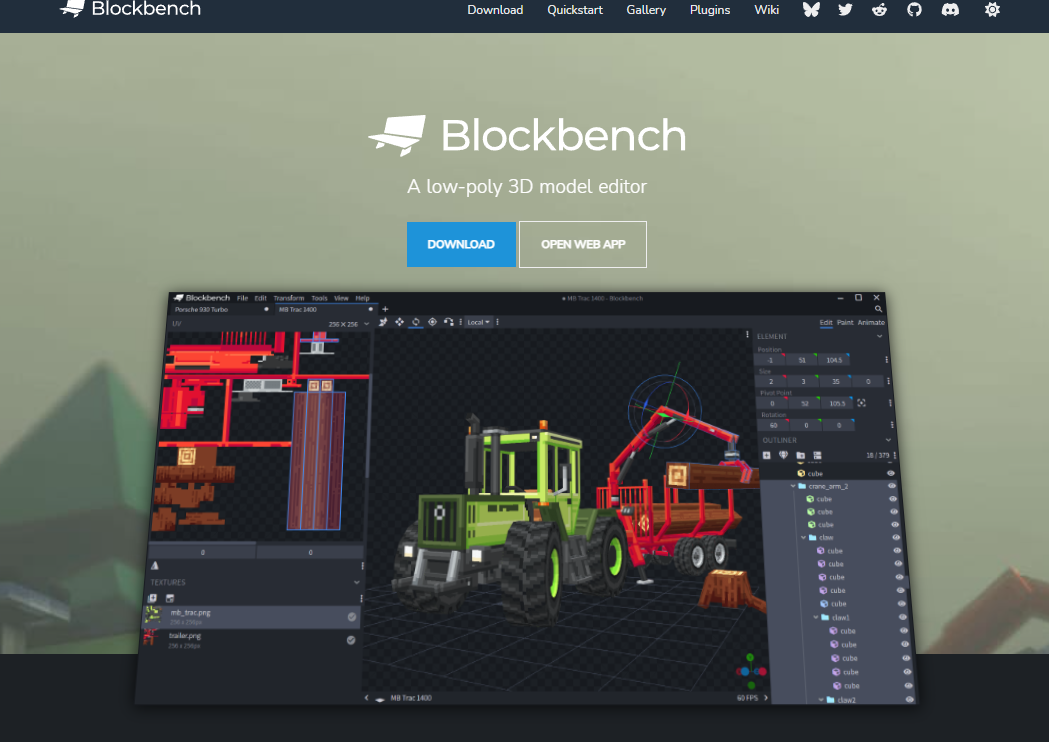Open the 256 X 256 UV size dropdown

click(x=348, y=324)
